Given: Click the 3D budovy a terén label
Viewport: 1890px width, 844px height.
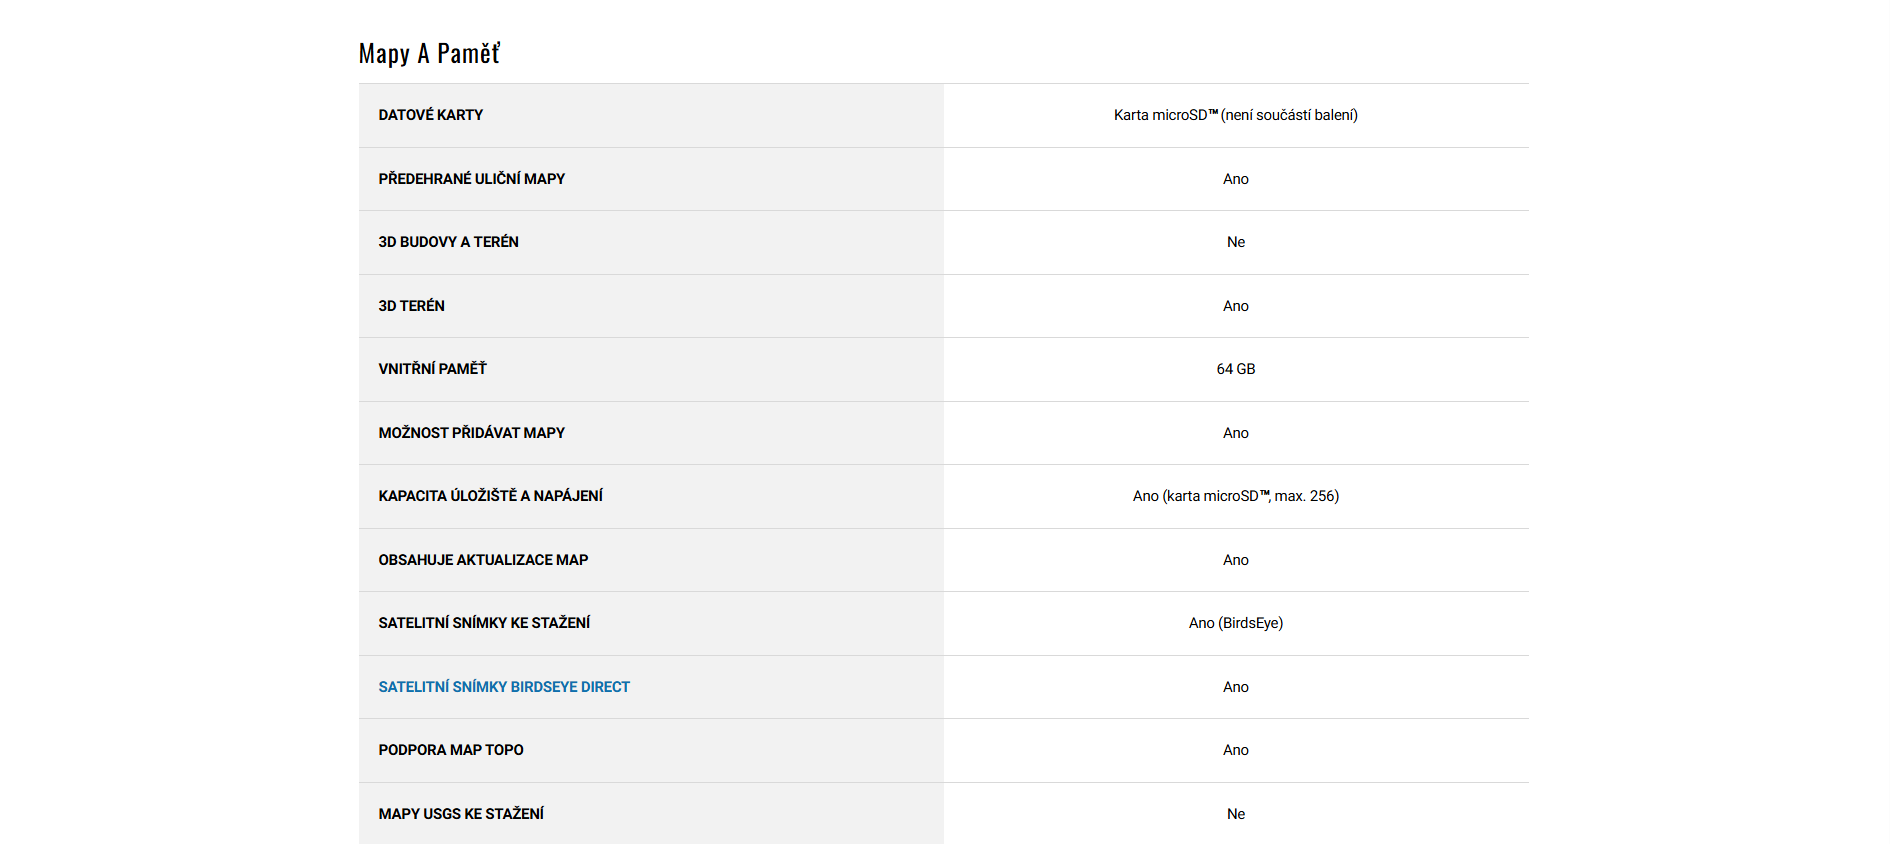Looking at the screenshot, I should [448, 242].
